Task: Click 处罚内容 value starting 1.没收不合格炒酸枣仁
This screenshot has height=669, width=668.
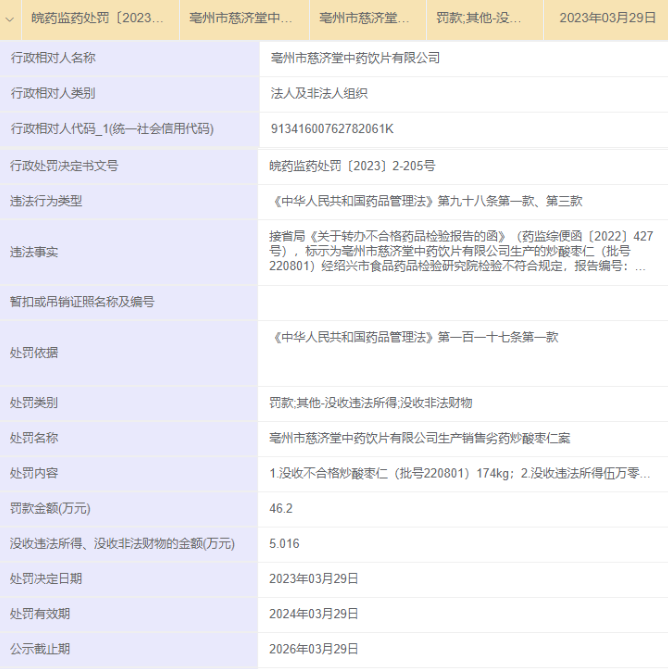Action: point(460,473)
